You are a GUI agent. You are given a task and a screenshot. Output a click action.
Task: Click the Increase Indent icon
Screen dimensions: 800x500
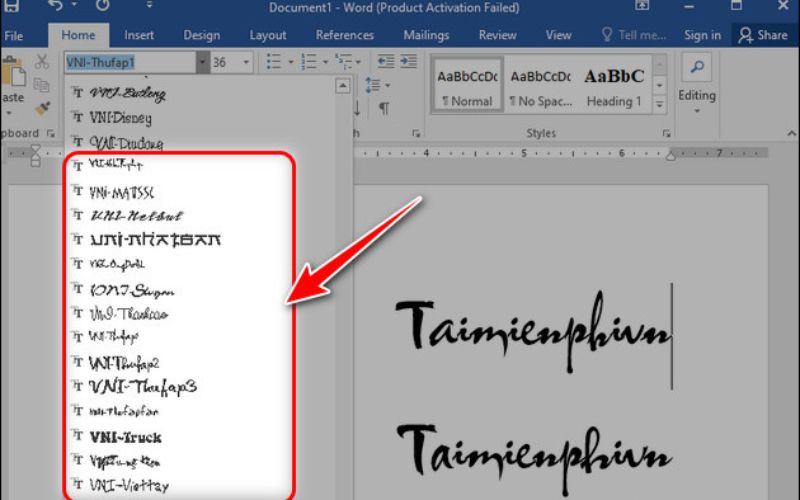(408, 61)
